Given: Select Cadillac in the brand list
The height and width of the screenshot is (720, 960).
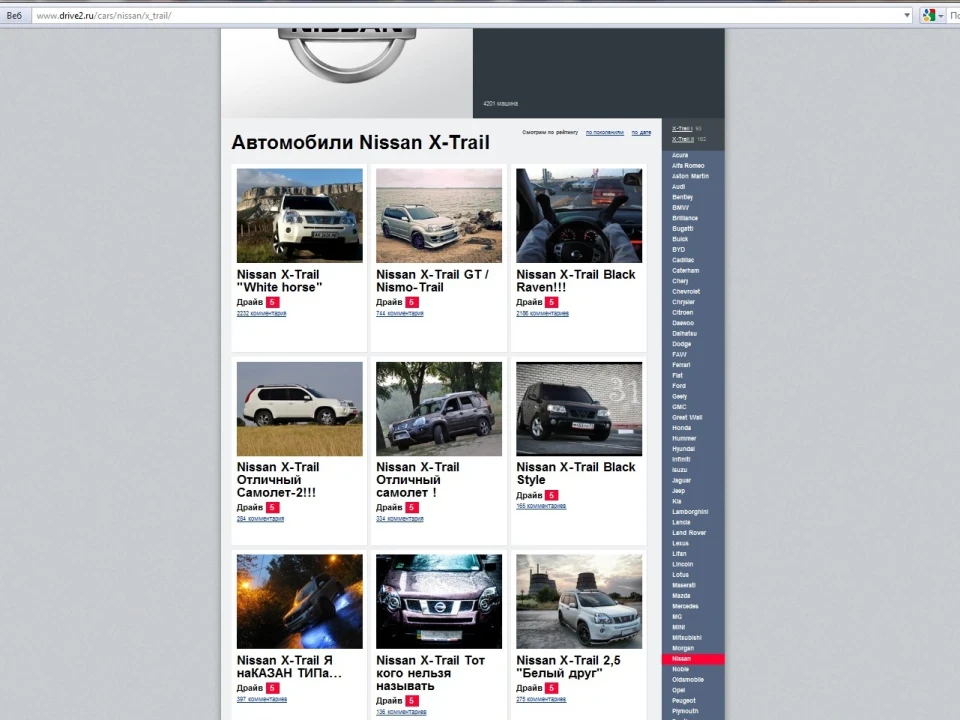Looking at the screenshot, I should tap(683, 260).
